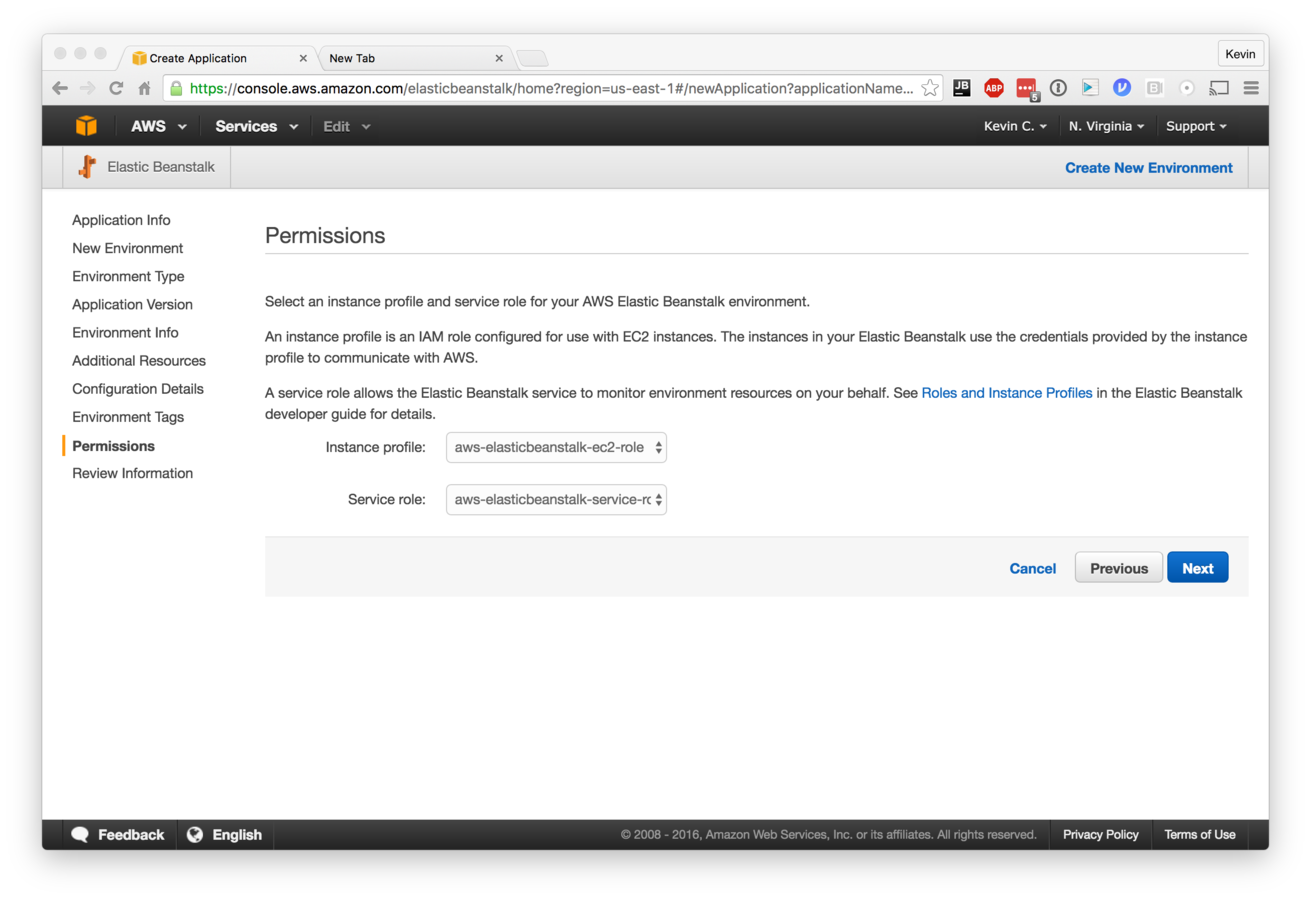1311x900 pixels.
Task: Click the Elastic Beanstalk service icon
Action: (x=87, y=167)
